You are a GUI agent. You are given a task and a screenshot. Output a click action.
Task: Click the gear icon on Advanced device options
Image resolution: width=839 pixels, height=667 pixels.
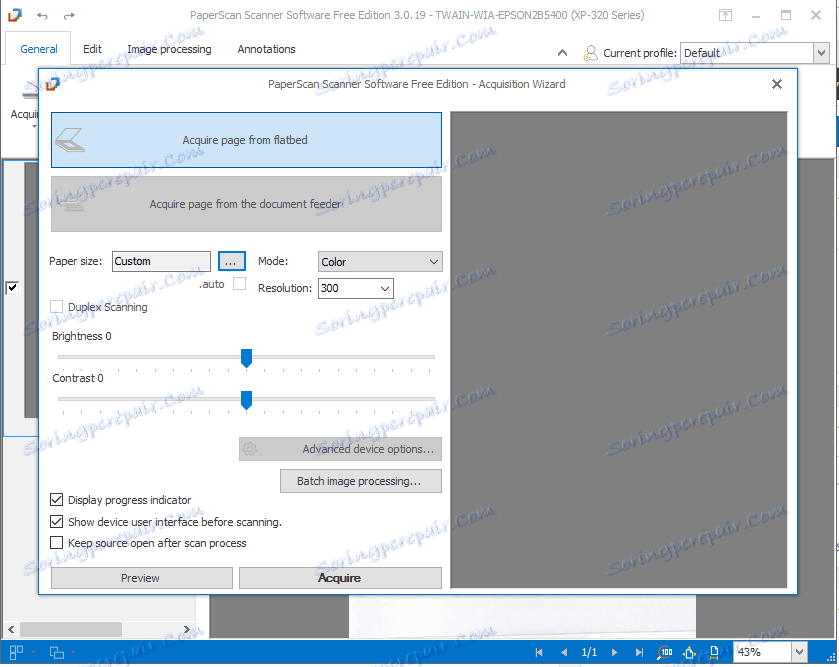click(x=249, y=449)
